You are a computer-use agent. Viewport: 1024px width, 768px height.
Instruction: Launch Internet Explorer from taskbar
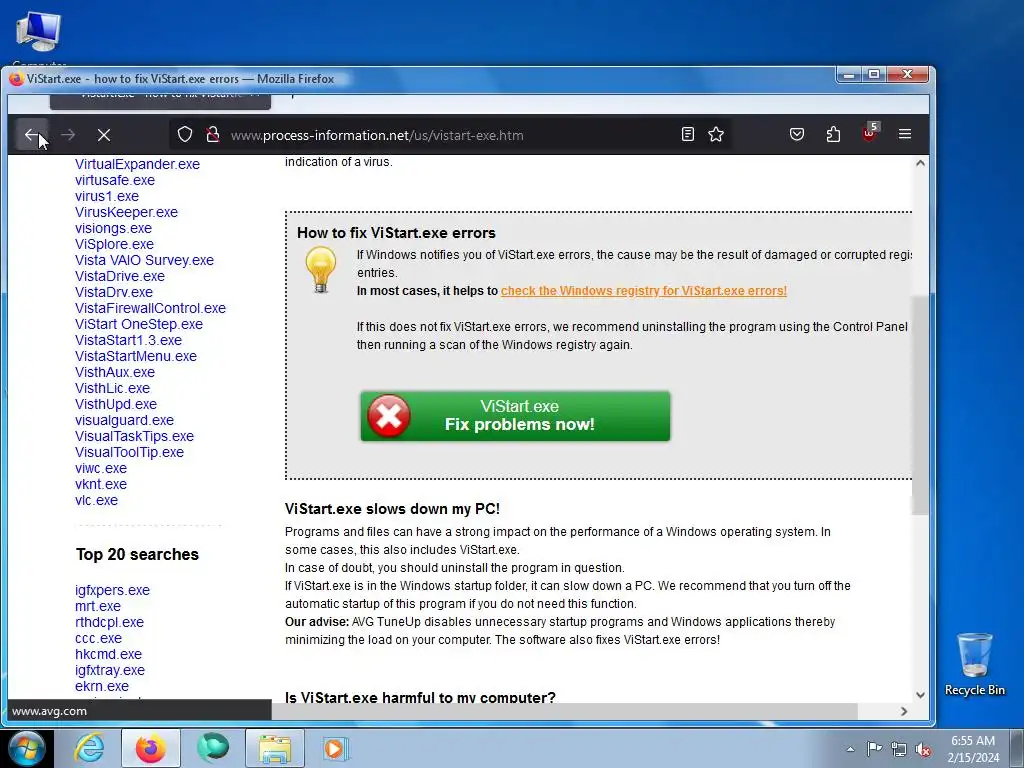(x=89, y=748)
